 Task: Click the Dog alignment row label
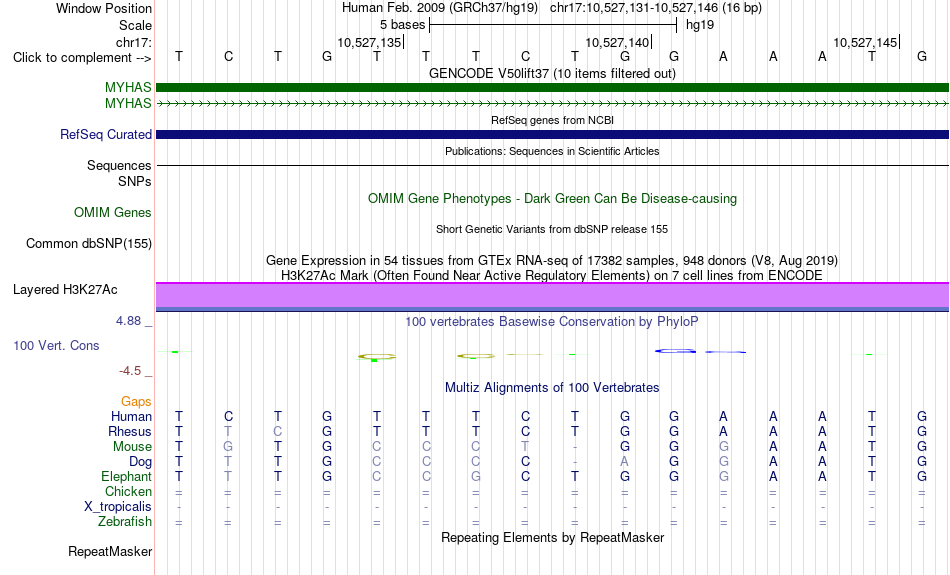pos(141,462)
